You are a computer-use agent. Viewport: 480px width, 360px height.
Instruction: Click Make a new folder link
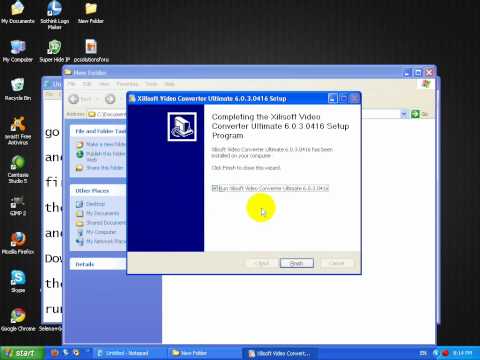101,144
